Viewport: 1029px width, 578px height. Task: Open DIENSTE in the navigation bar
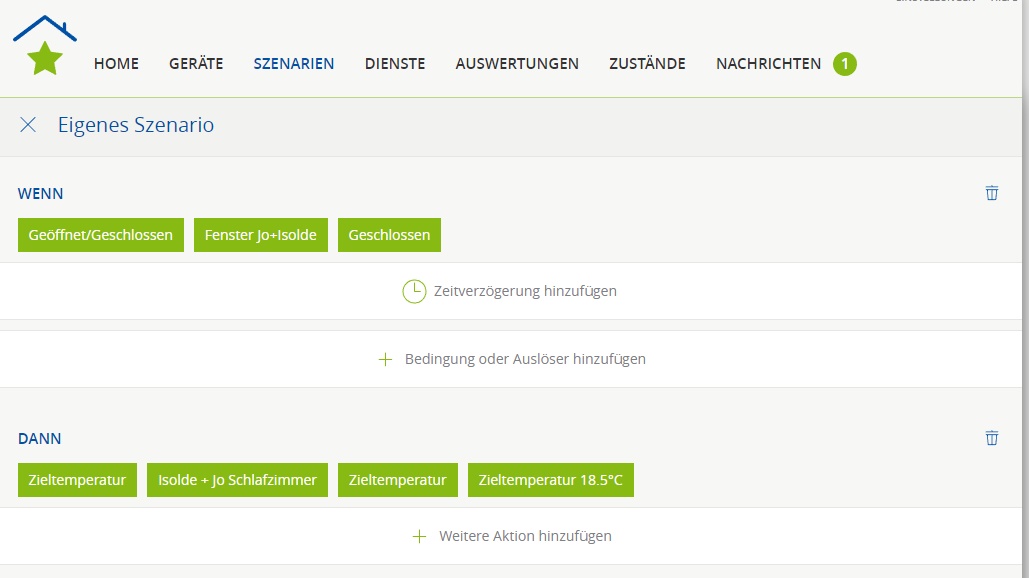[395, 64]
